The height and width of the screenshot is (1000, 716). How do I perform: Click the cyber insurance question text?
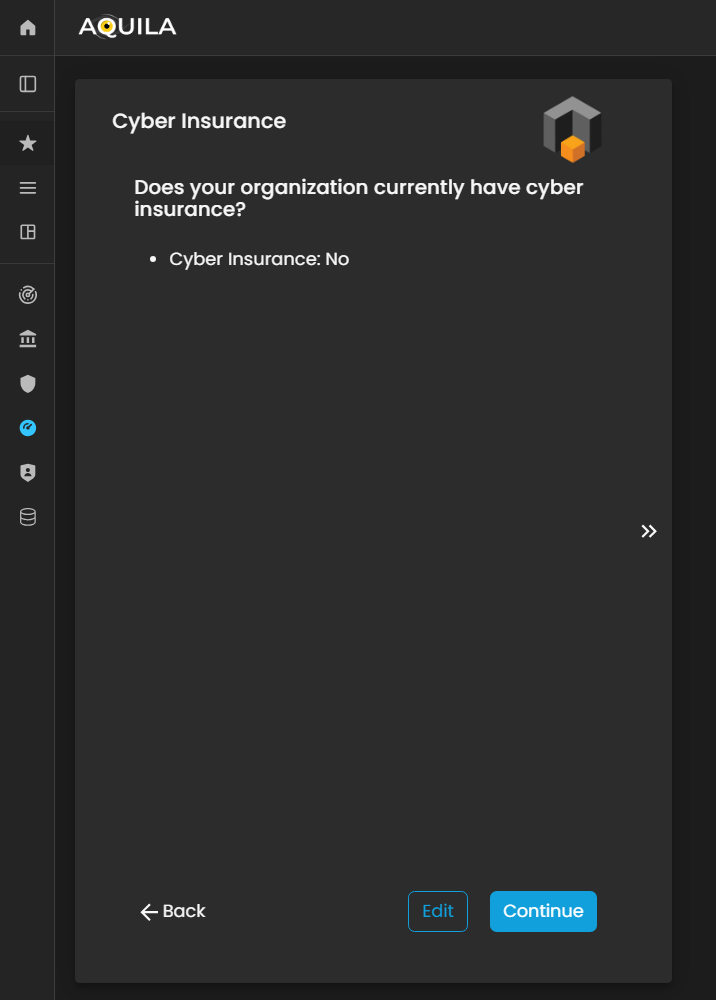pyautogui.click(x=358, y=198)
